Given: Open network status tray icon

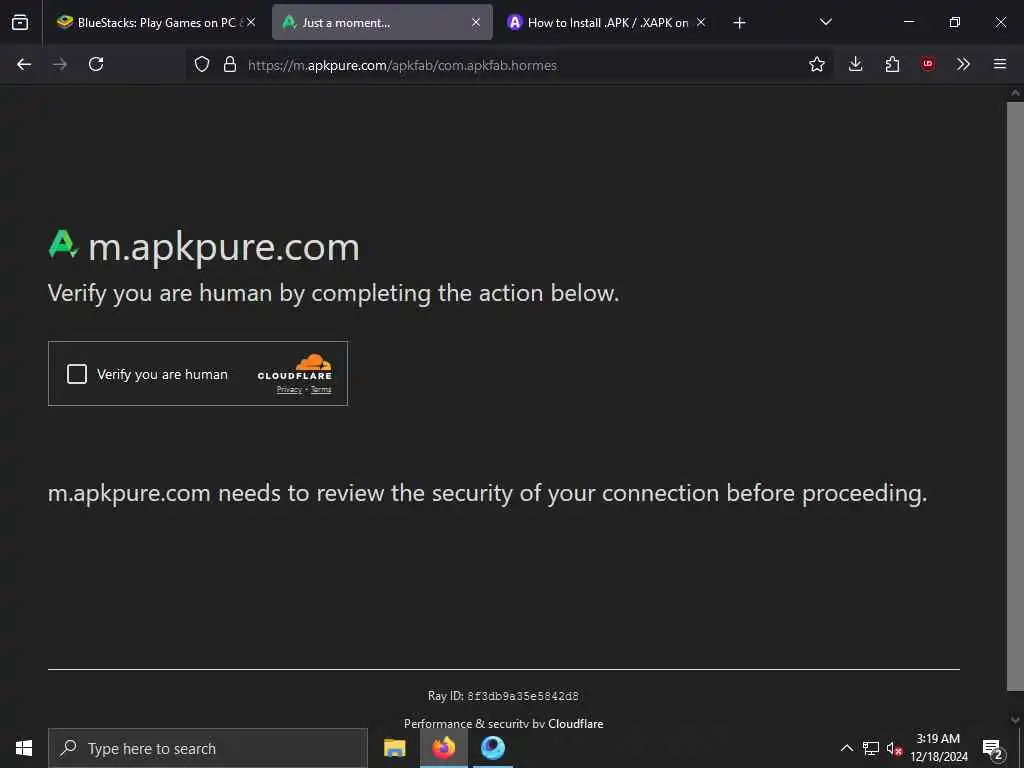Looking at the screenshot, I should point(871,748).
